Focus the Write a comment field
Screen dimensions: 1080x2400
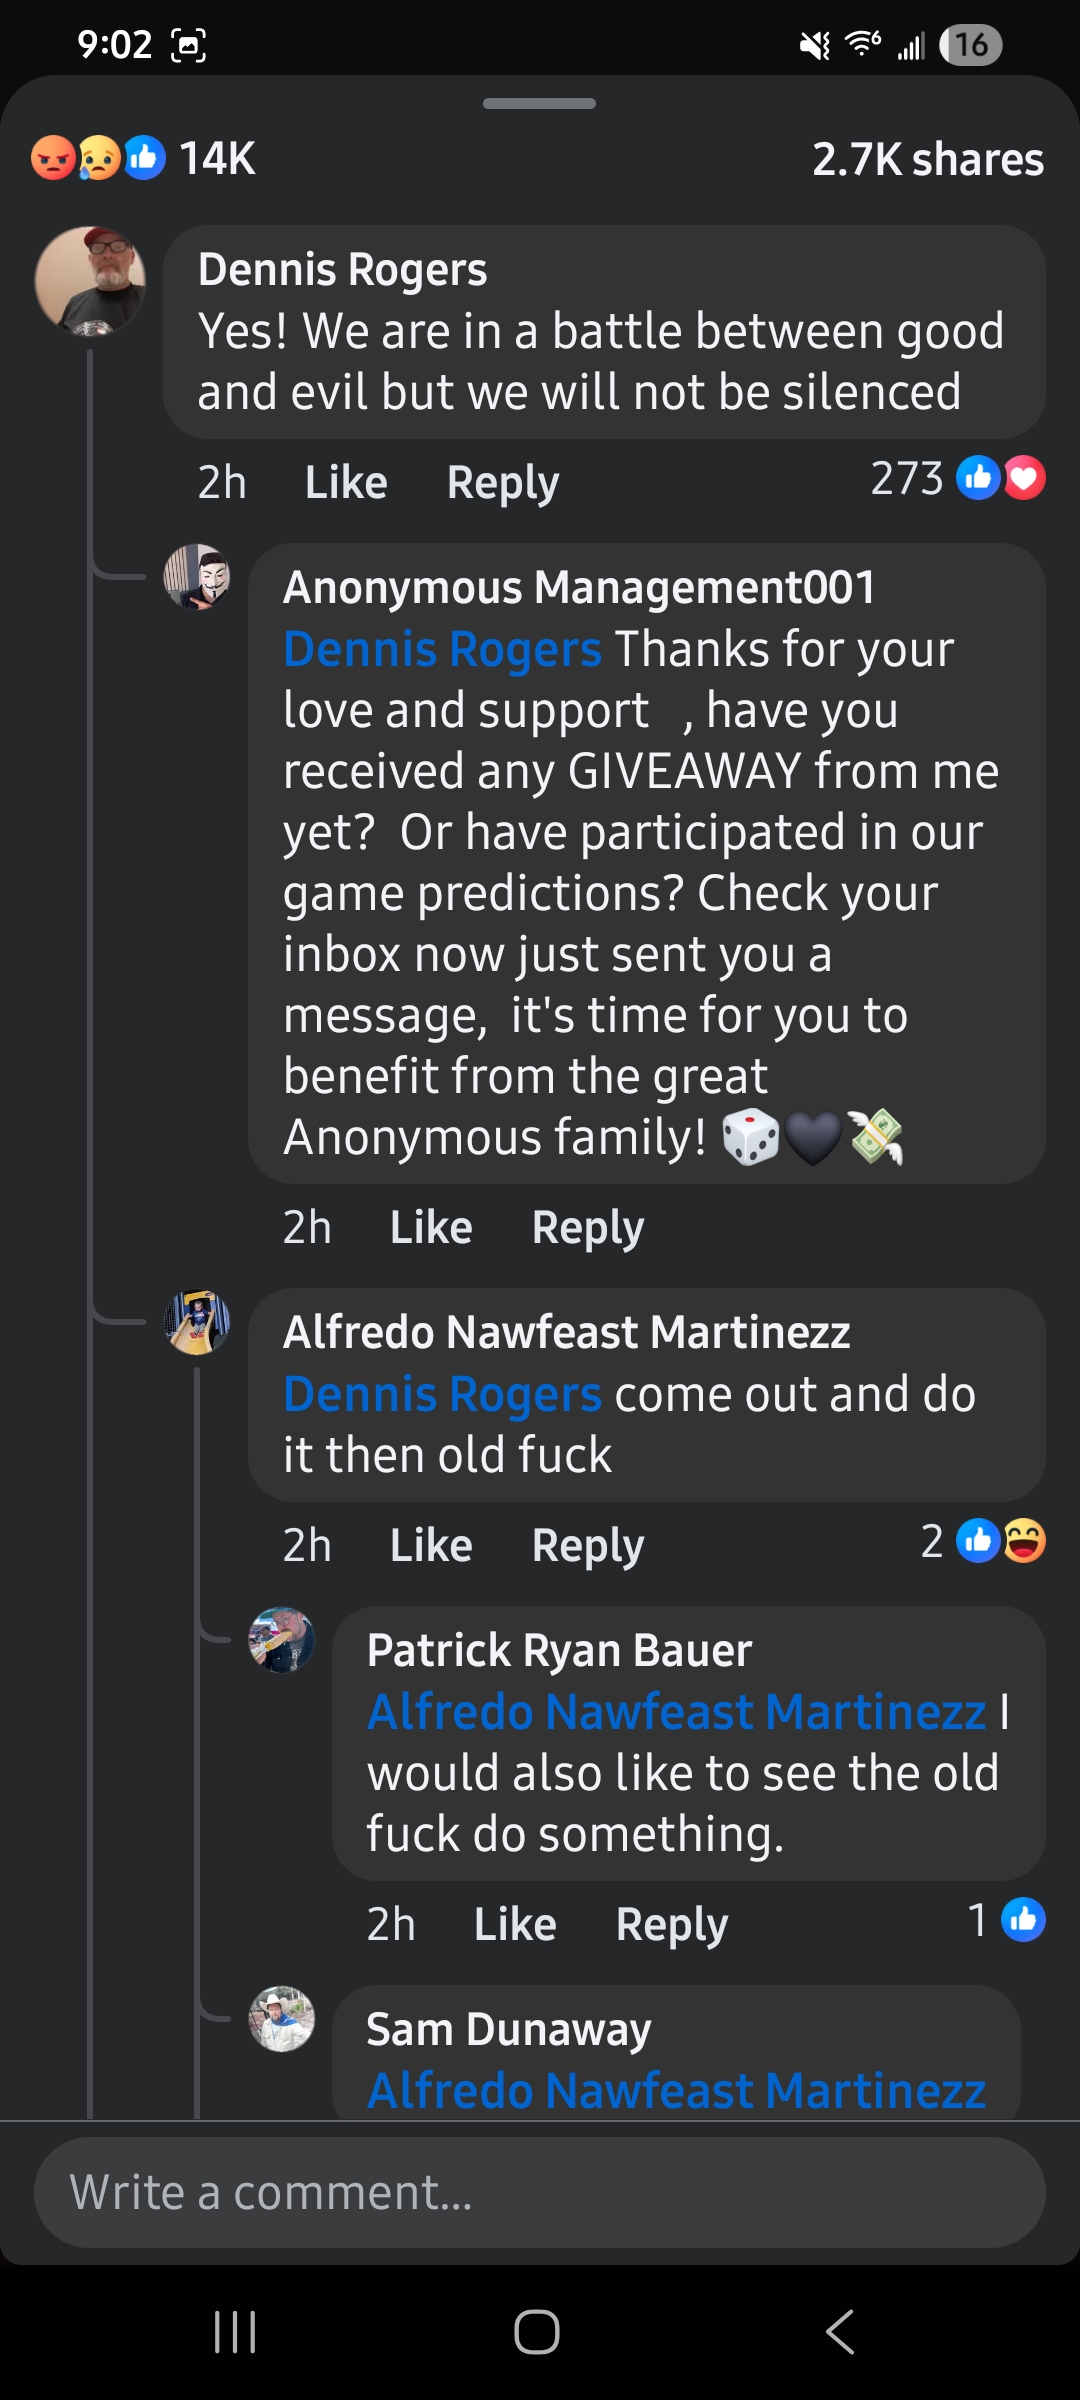[x=540, y=2192]
